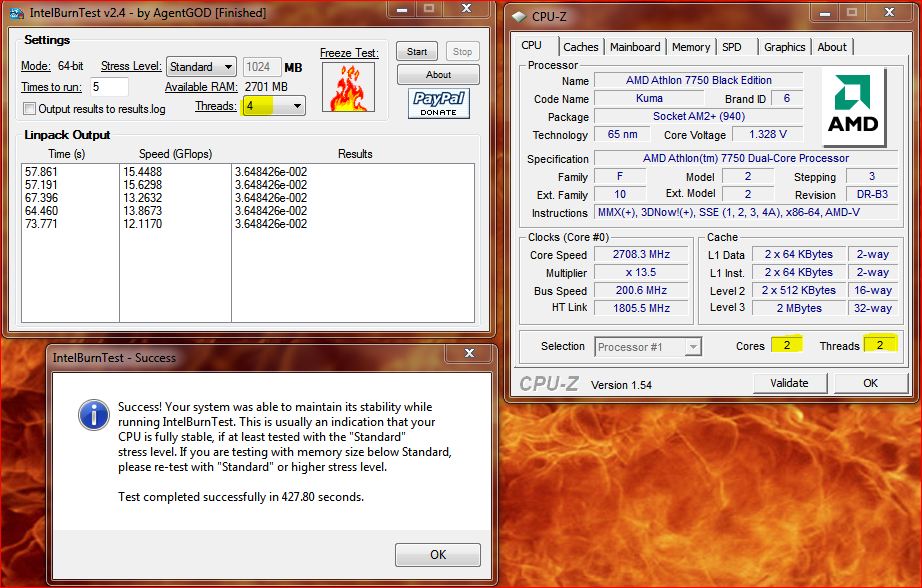The image size is (922, 588).
Task: Click the 13.2632 speed value
Action: click(x=142, y=198)
